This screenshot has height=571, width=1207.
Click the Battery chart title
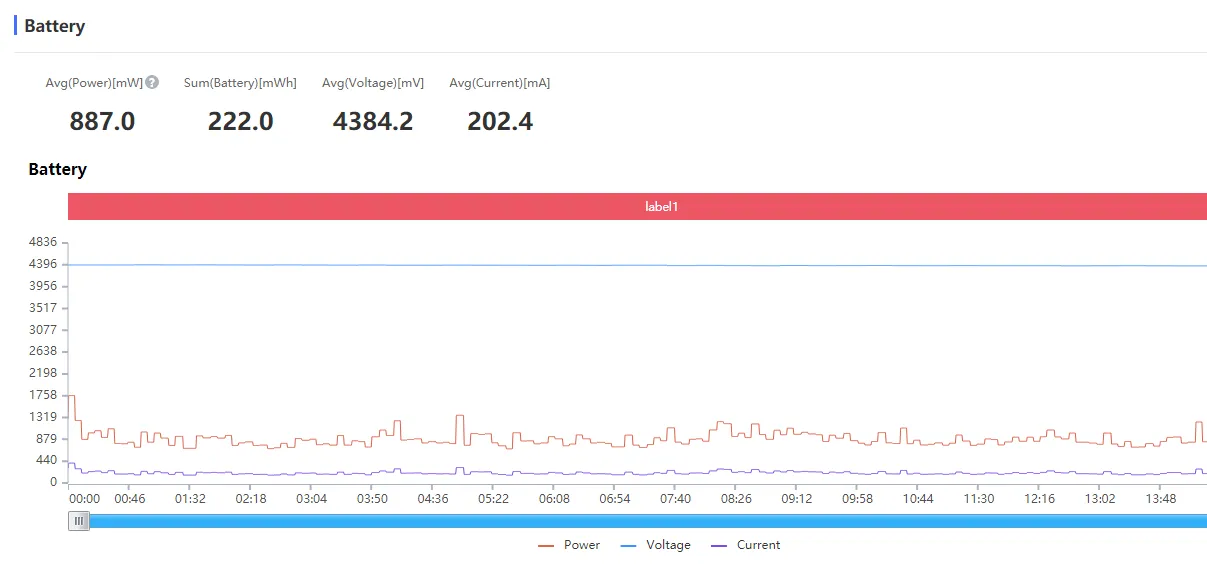[57, 169]
